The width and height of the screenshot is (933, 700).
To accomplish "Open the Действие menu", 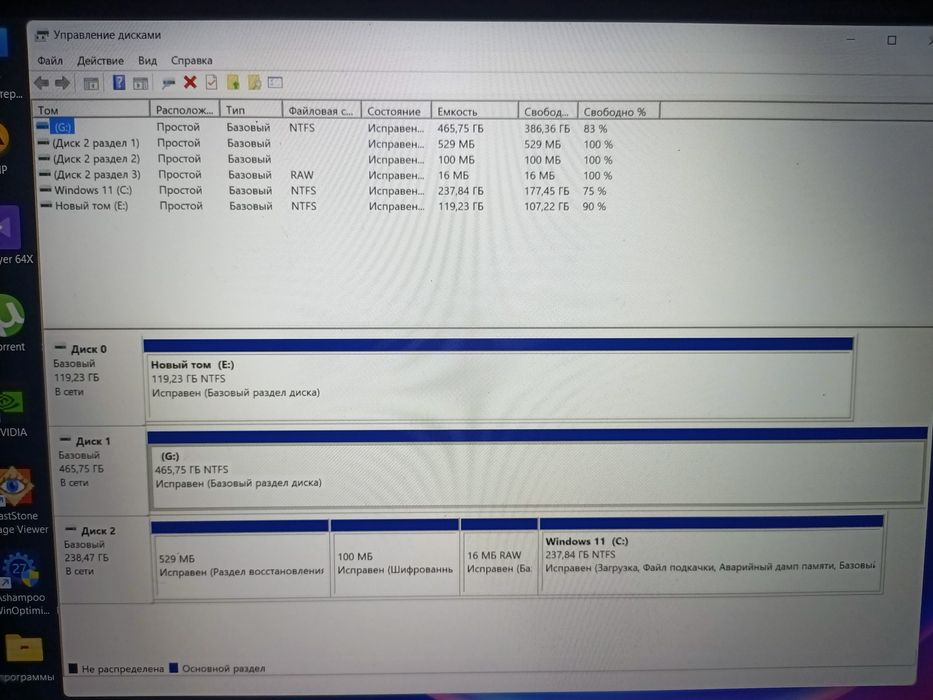I will coord(101,60).
